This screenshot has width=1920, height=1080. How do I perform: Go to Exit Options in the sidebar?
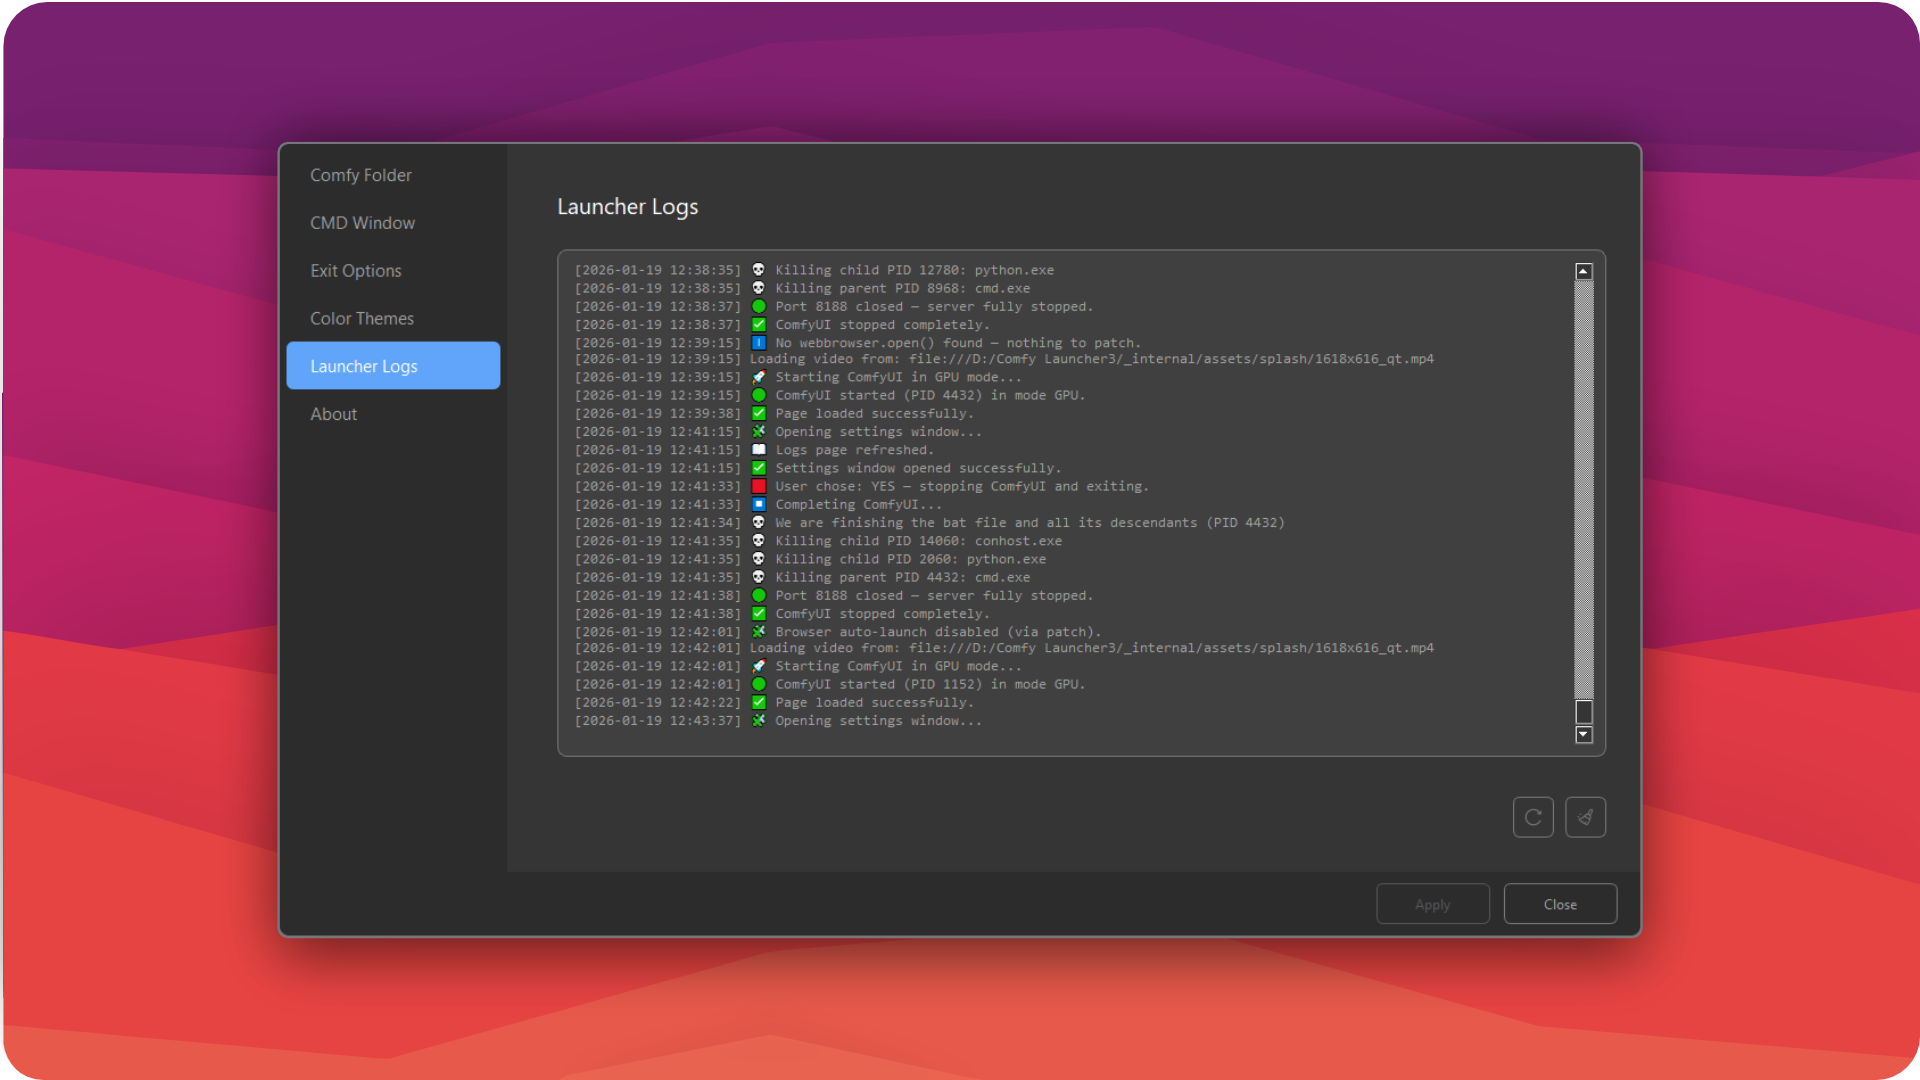[x=393, y=271]
